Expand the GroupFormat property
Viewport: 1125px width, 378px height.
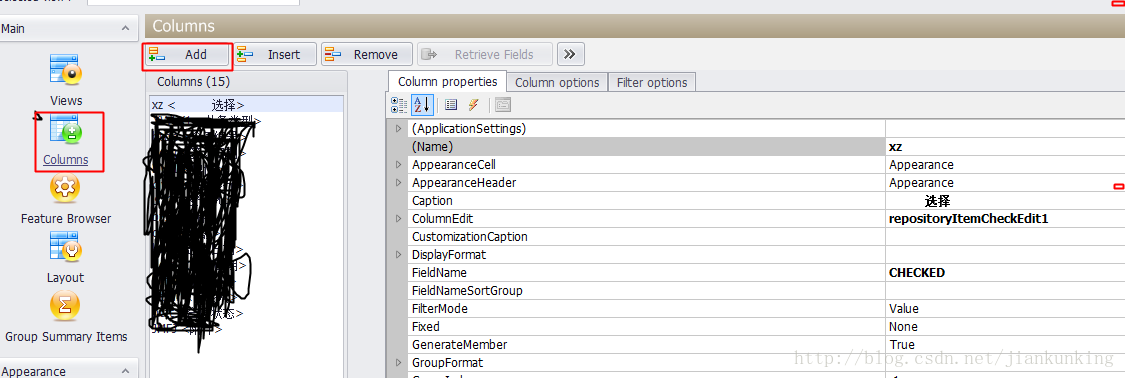399,362
